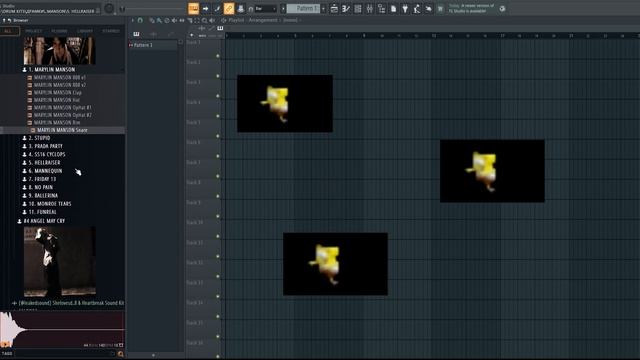640x360 pixels.
Task: Select the MARYLIN MANSON Clap sample
Action: 58,93
